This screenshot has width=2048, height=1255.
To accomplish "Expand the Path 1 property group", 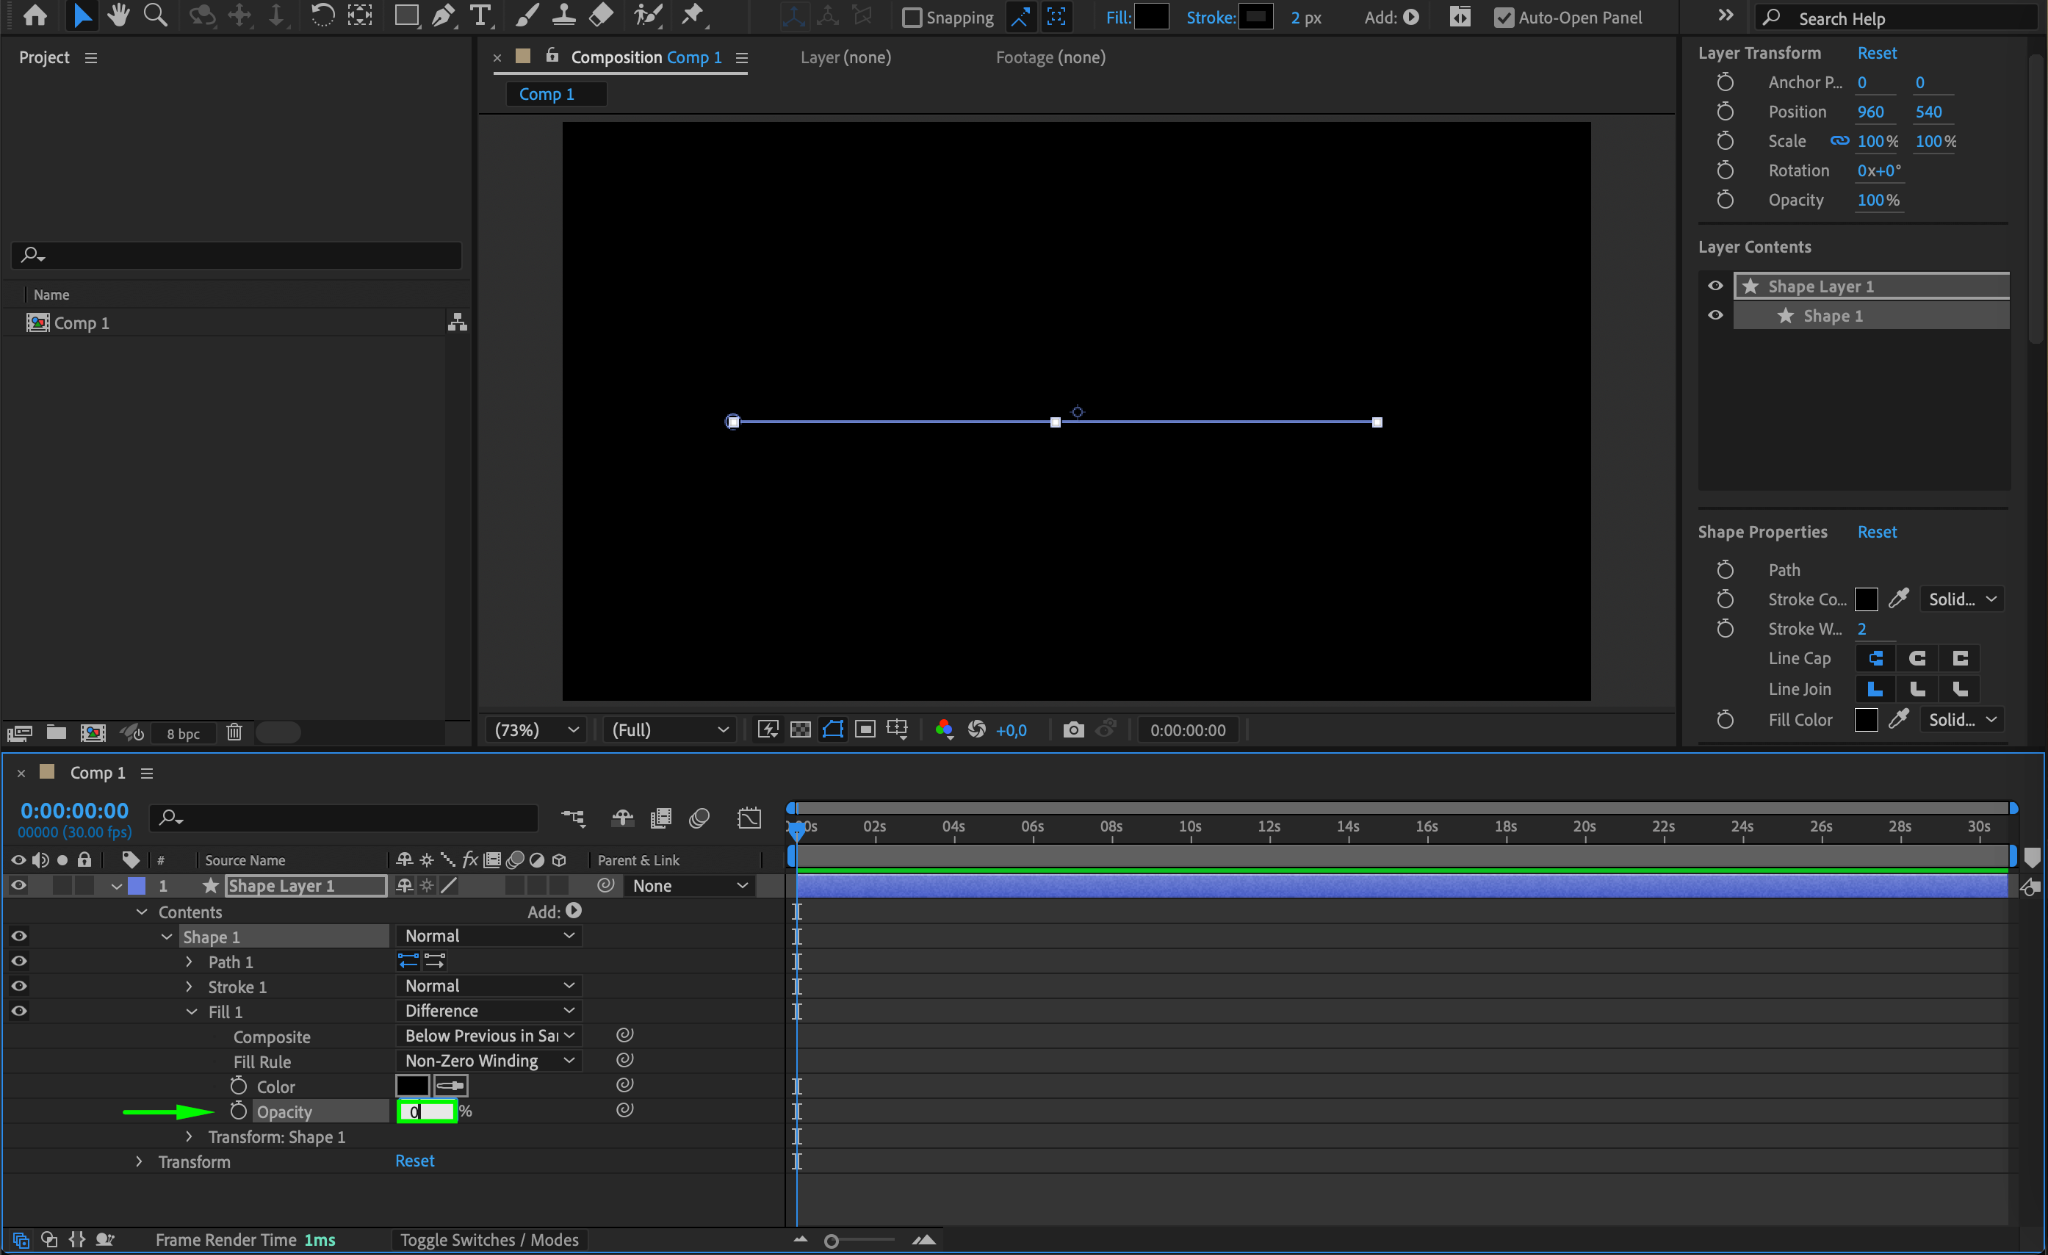I will pyautogui.click(x=189, y=962).
